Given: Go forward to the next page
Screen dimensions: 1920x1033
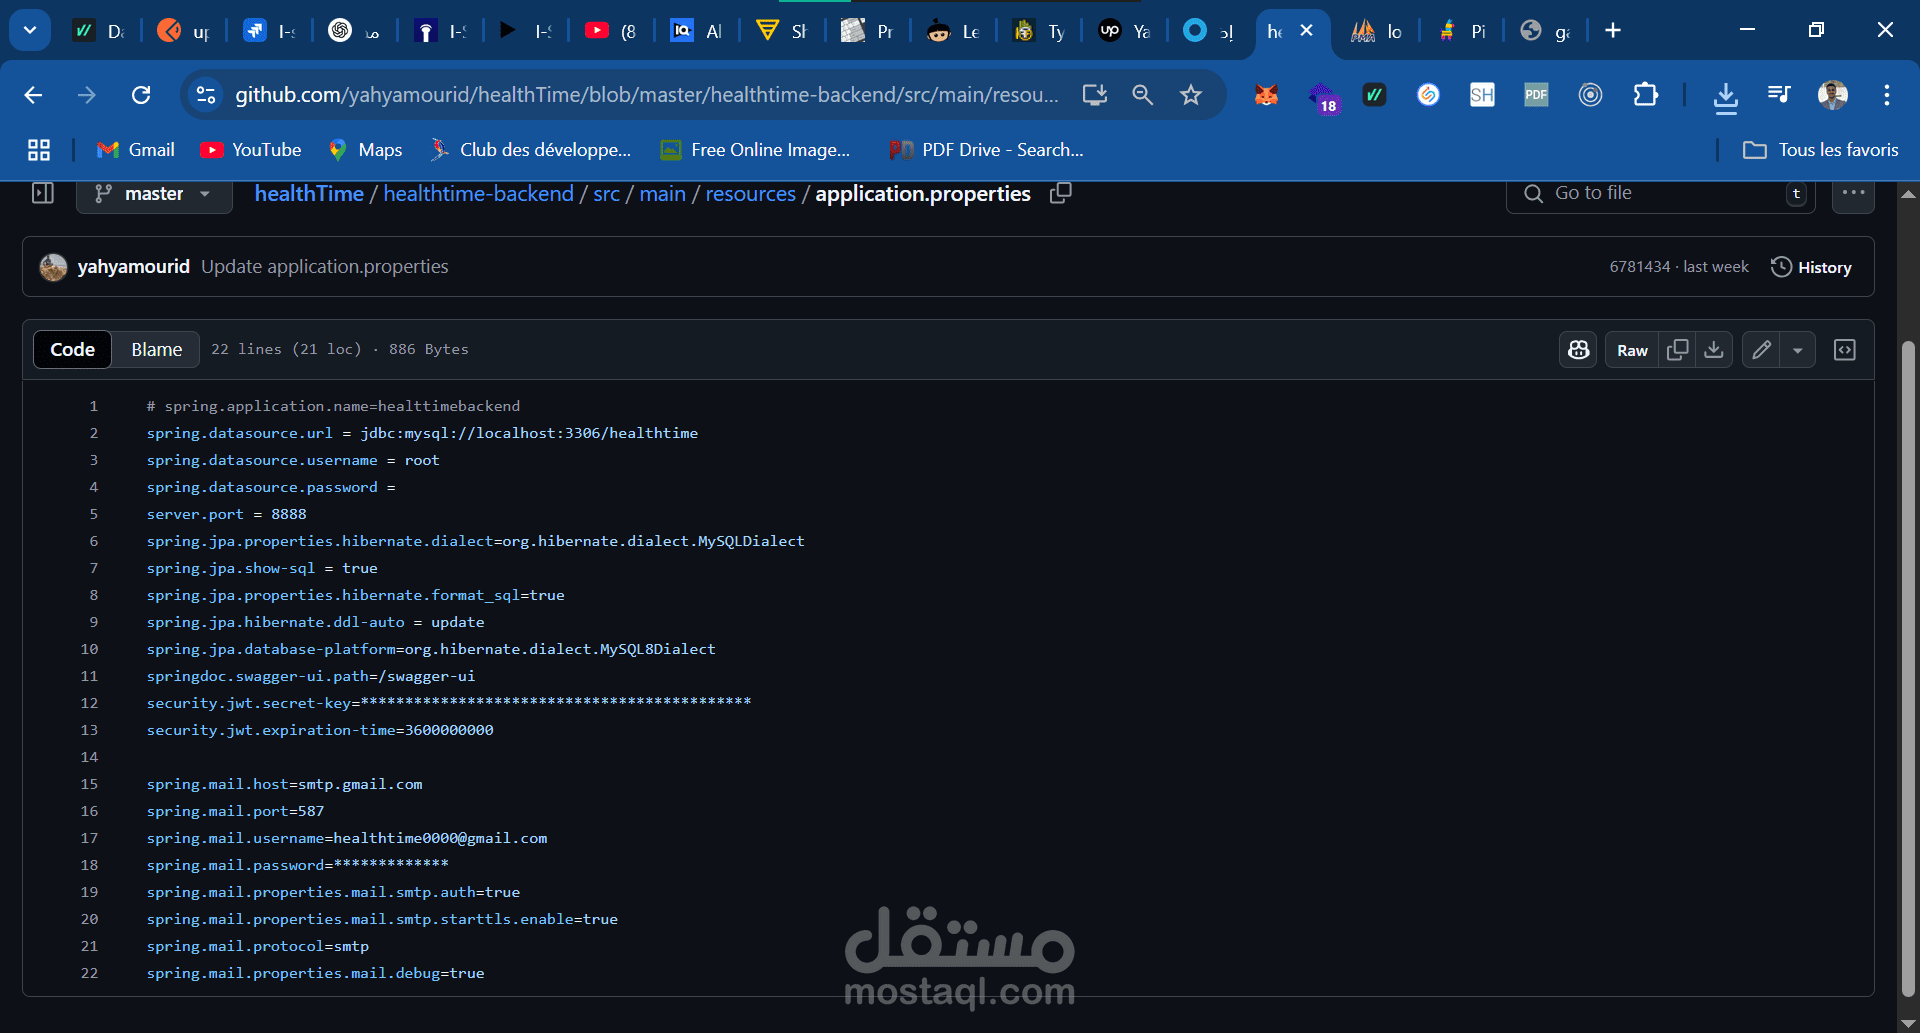Looking at the screenshot, I should [x=87, y=95].
